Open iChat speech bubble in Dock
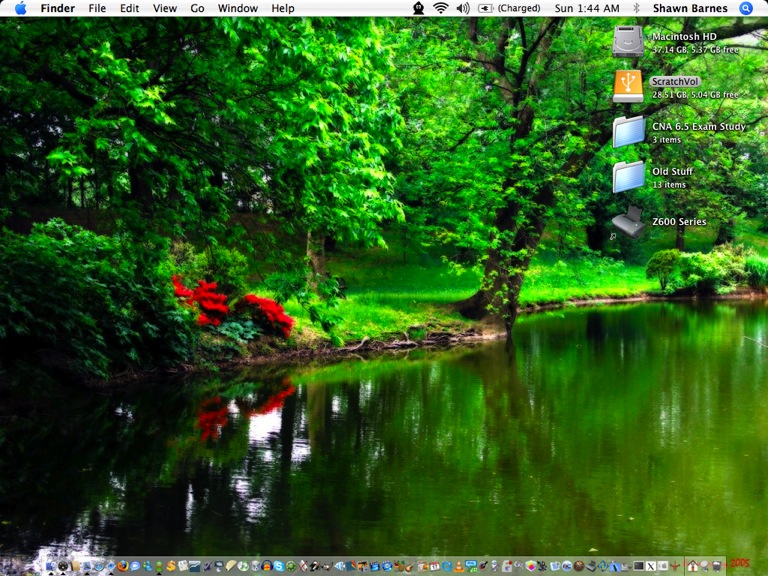 [135, 566]
